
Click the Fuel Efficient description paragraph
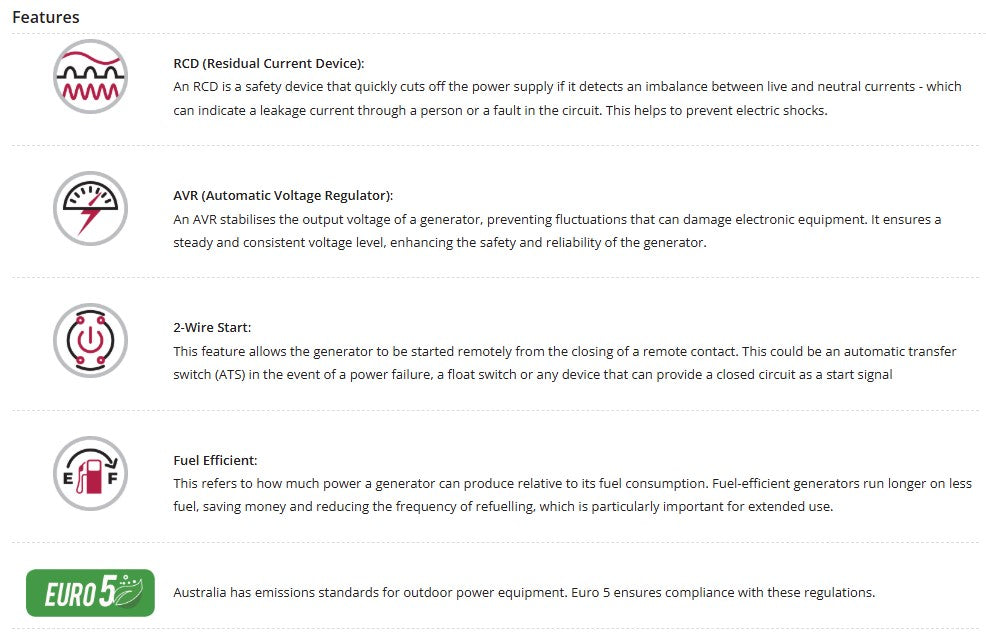click(x=572, y=495)
